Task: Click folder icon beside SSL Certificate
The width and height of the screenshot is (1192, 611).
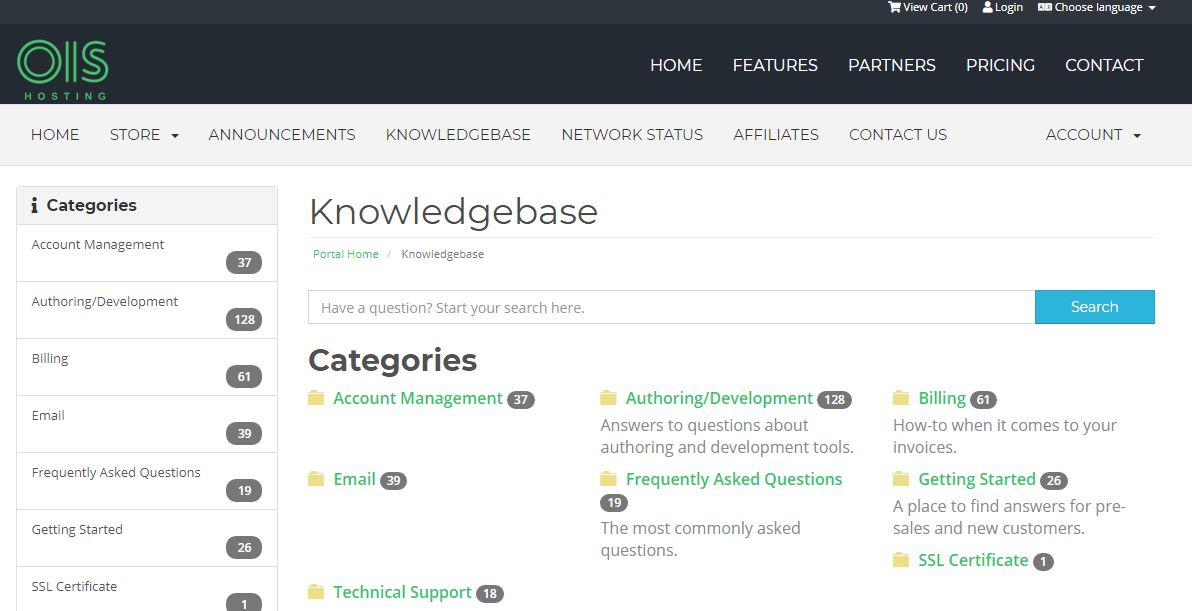Action: point(901,560)
